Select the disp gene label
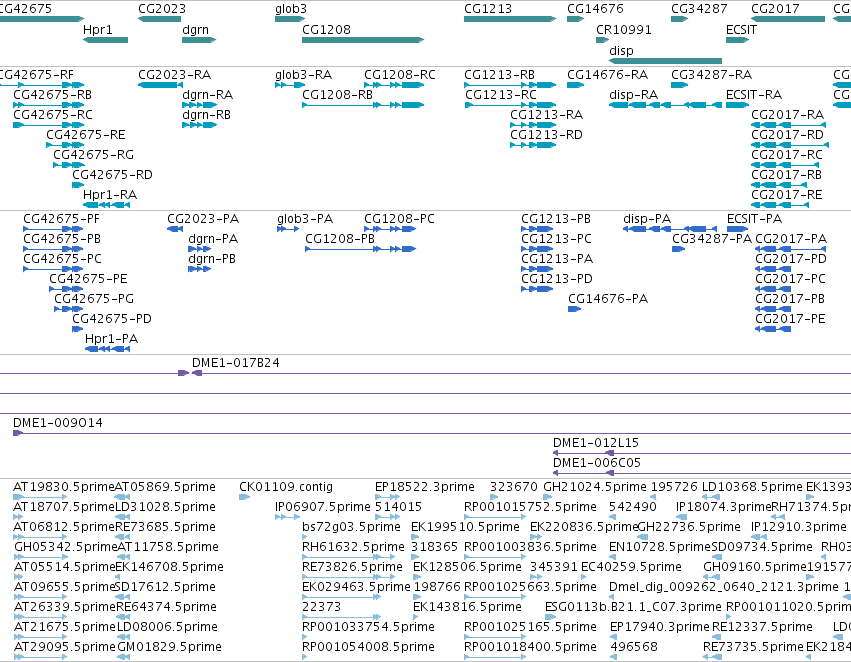 pyautogui.click(x=621, y=50)
